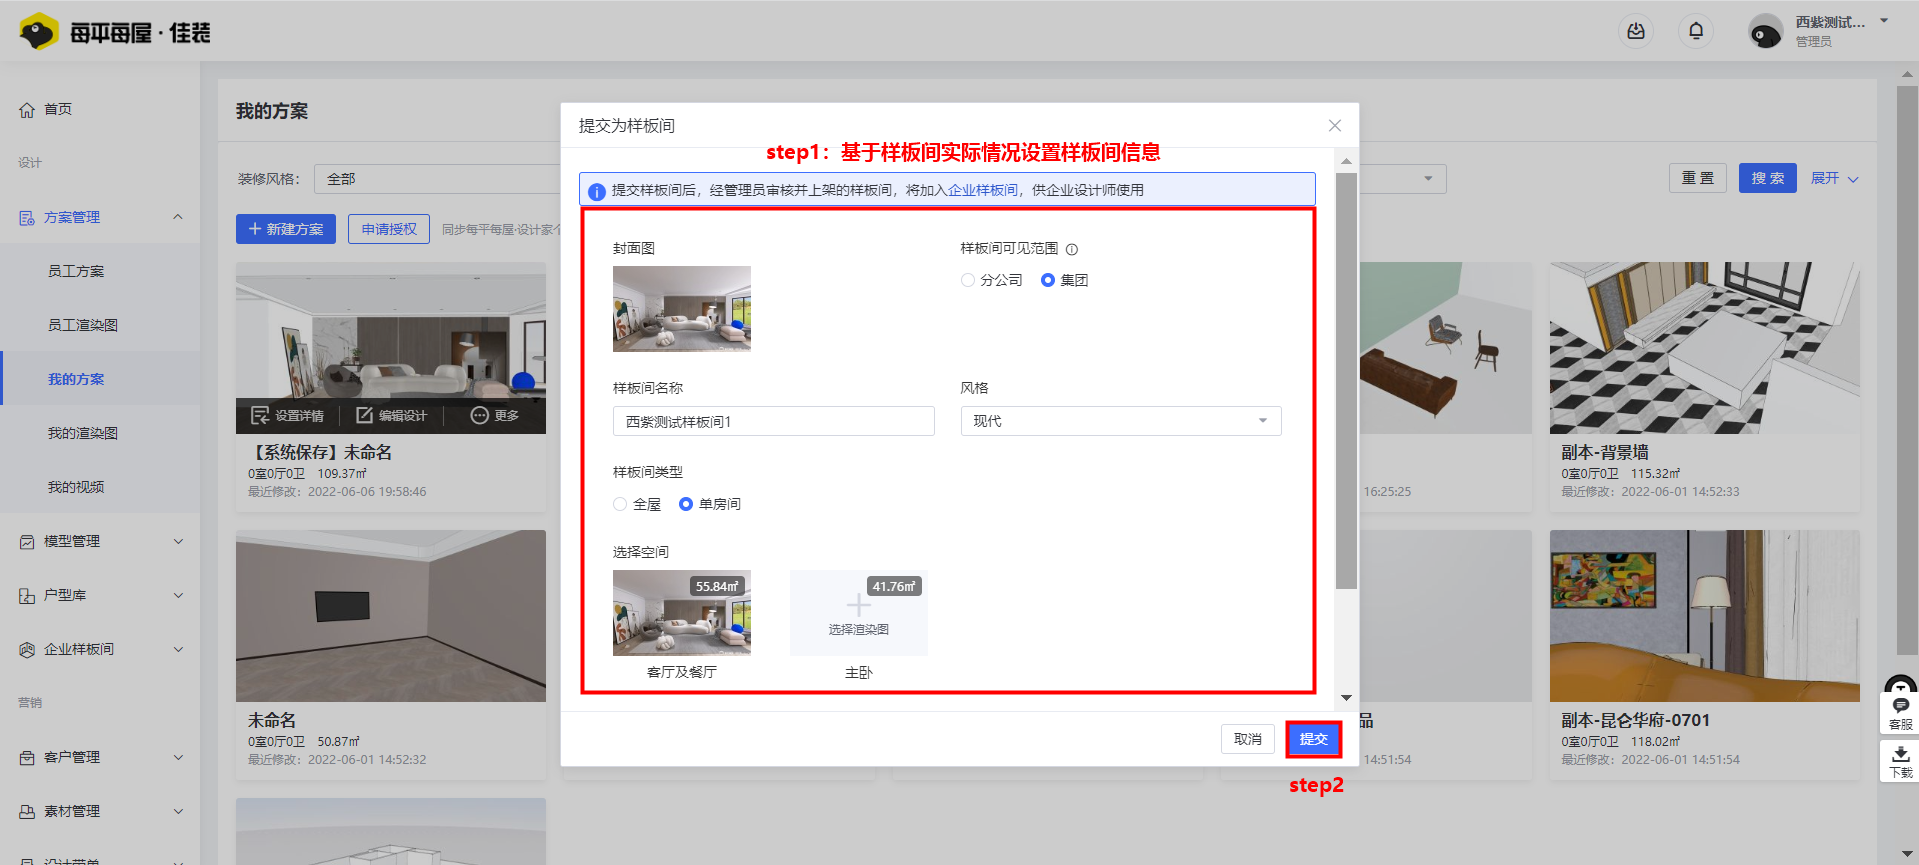Click the logo icon in header
This screenshot has width=1919, height=865.
[38, 32]
